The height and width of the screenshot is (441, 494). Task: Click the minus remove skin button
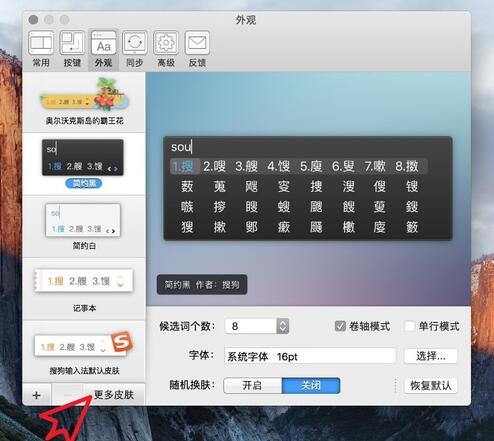pyautogui.click(x=68, y=395)
